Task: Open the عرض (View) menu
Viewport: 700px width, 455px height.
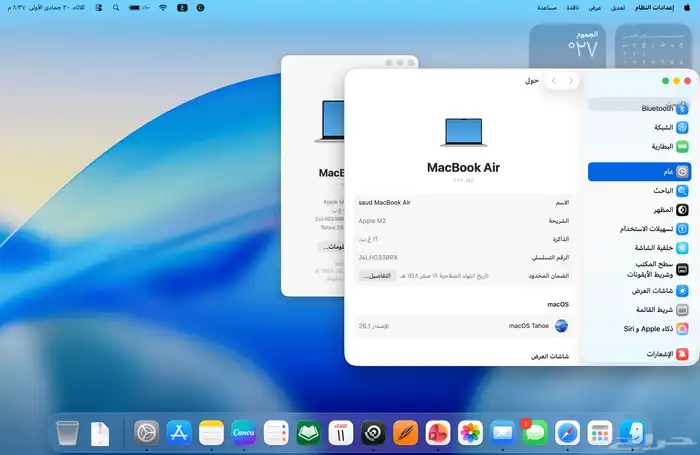Action: tap(595, 8)
